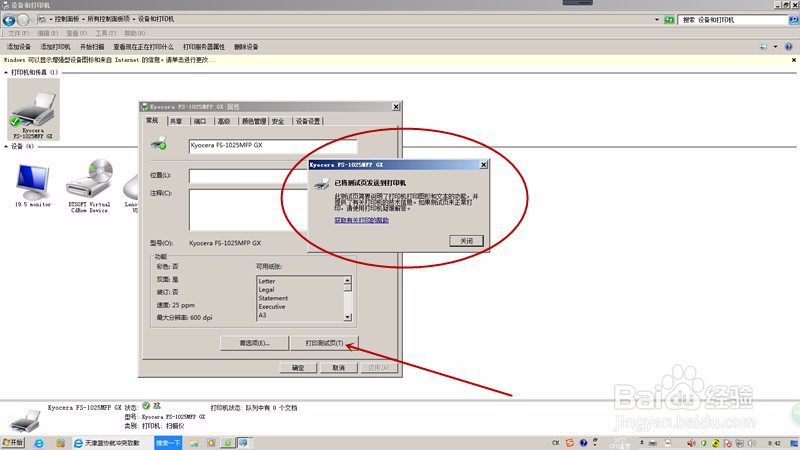Select the Kyocera FS-1025MFP GX printer icon
Image resolution: width=800 pixels, height=450 pixels.
[33, 109]
